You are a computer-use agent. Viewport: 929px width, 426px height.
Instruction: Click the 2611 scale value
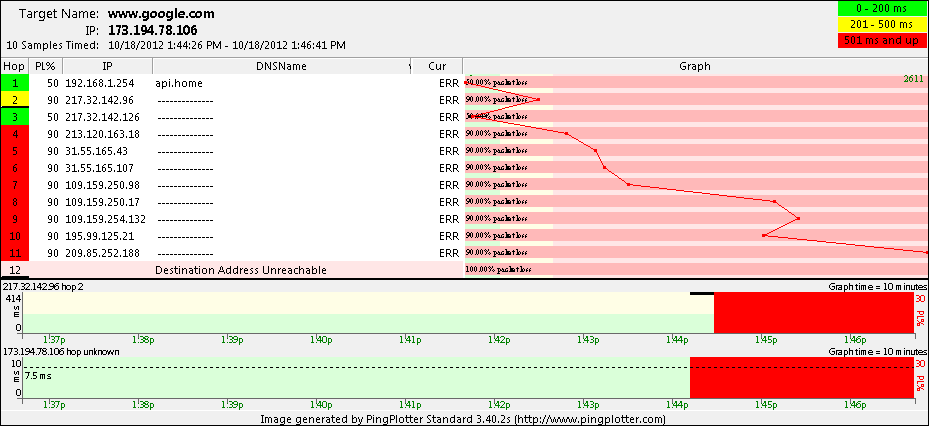(x=913, y=79)
